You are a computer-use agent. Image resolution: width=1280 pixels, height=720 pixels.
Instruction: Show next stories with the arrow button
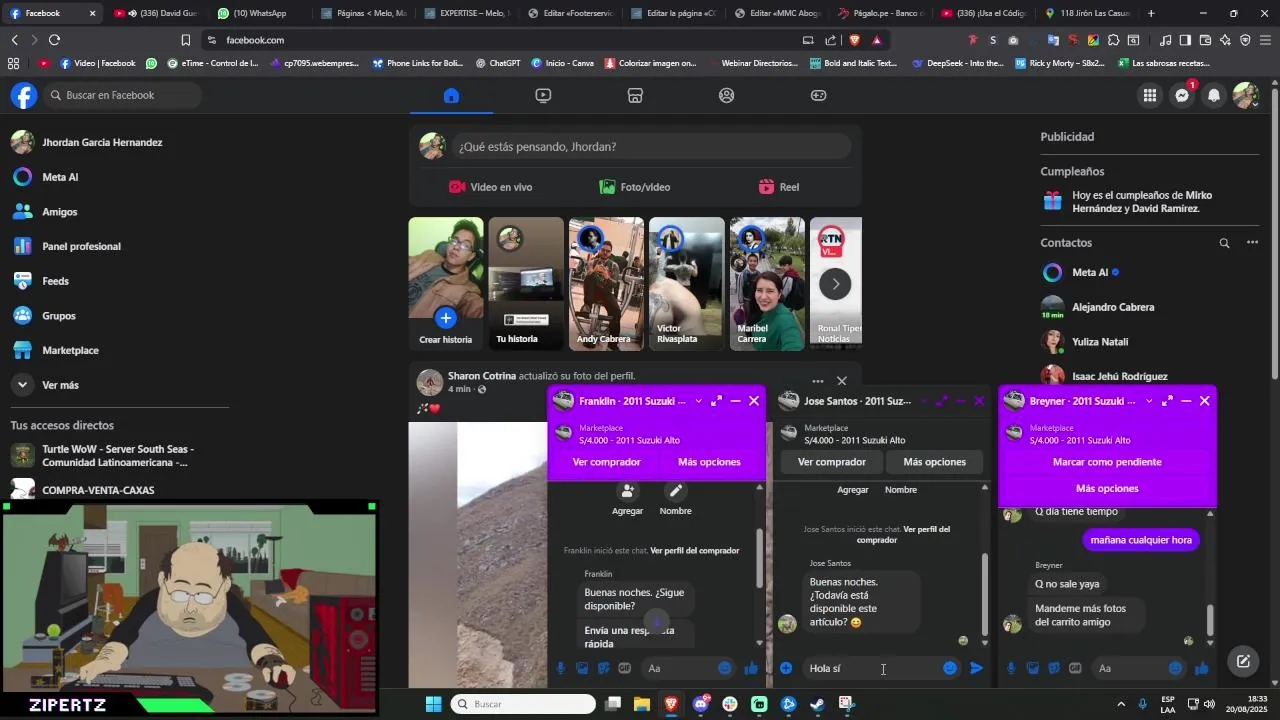pos(835,284)
